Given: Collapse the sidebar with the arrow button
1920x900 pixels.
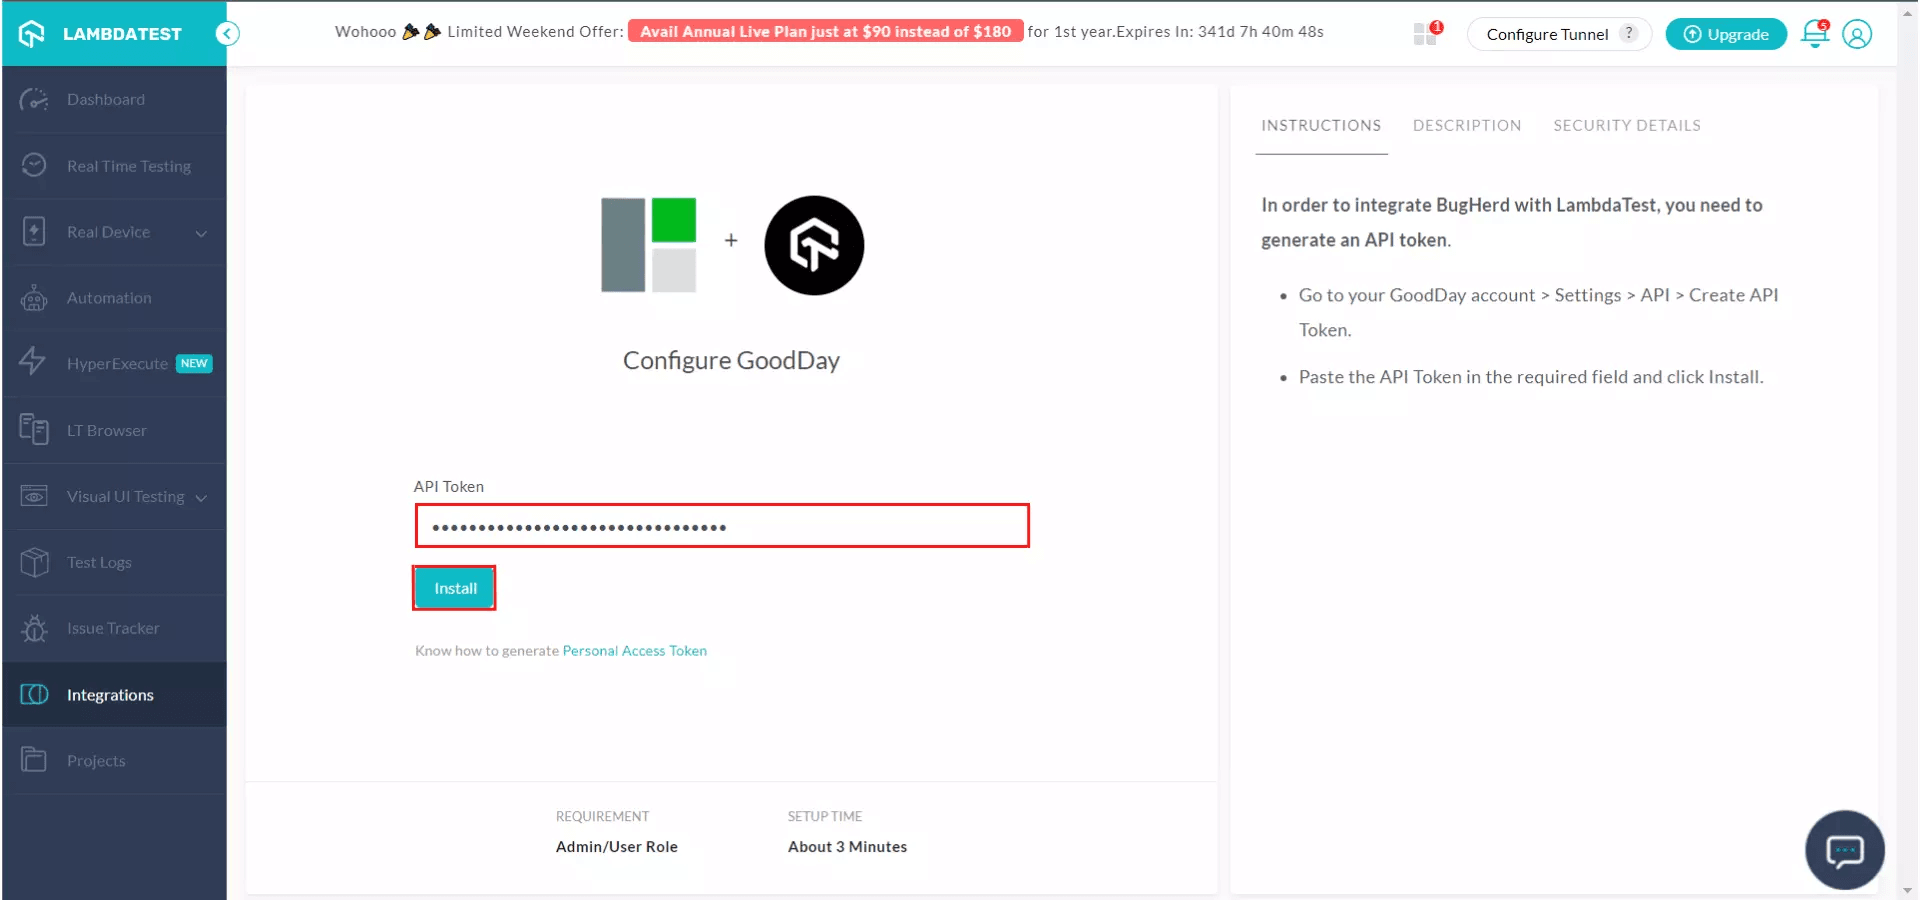Looking at the screenshot, I should click(x=227, y=33).
